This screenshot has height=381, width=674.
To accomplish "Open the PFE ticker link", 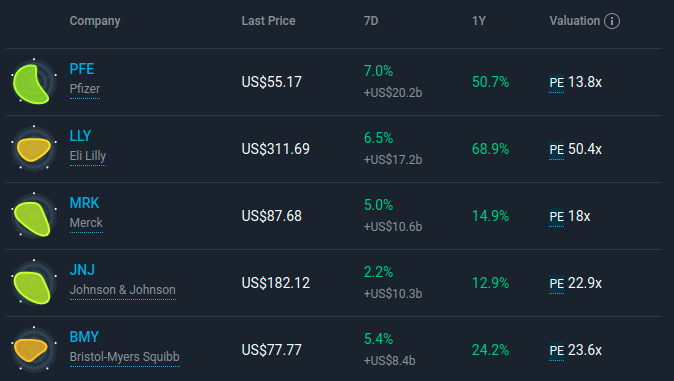I will point(82,69).
